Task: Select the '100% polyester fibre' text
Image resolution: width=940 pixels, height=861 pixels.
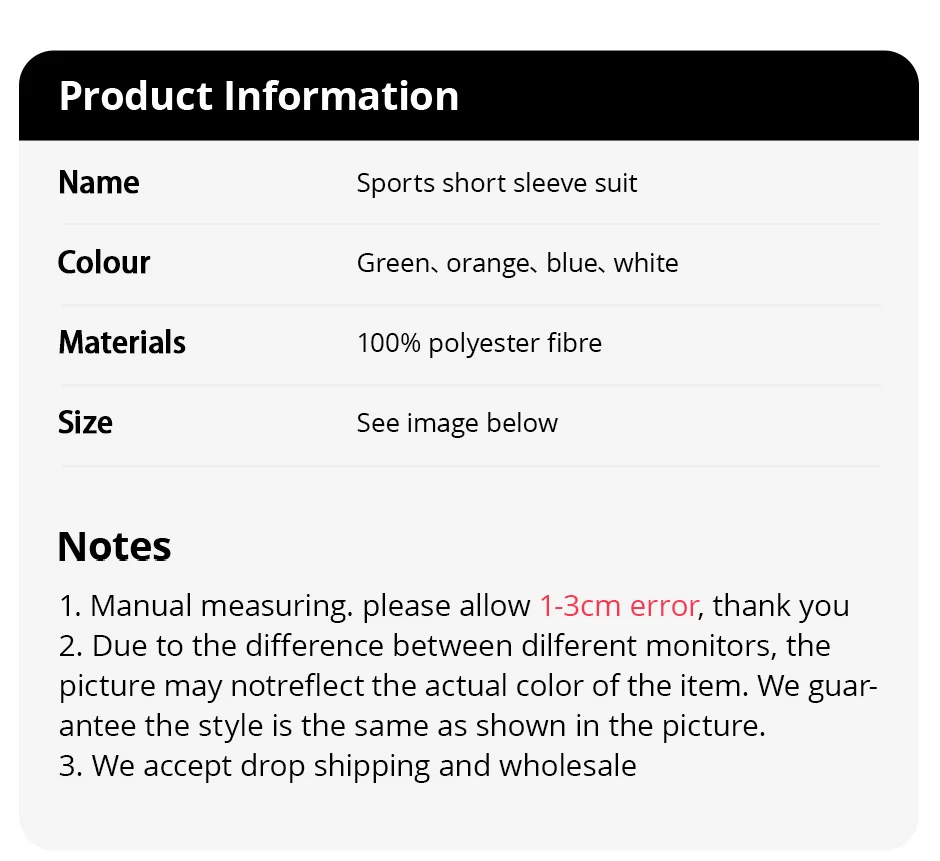Action: [479, 344]
